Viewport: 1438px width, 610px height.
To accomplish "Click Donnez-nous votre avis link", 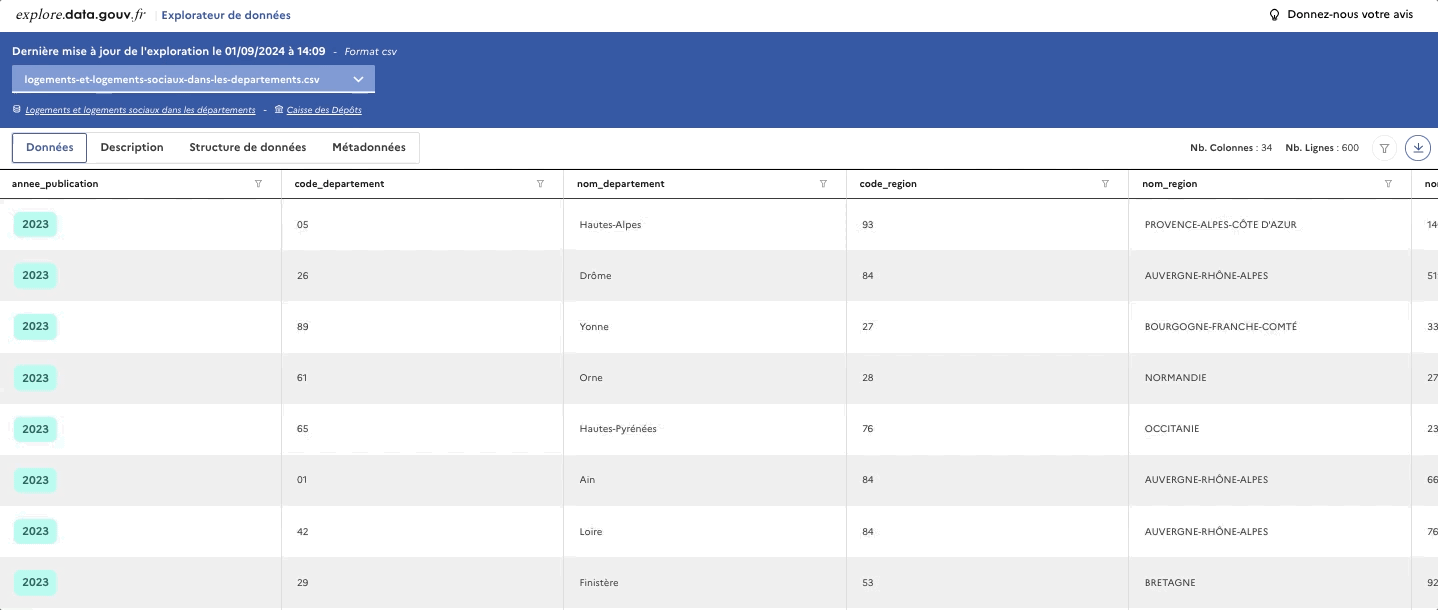I will [x=1350, y=15].
